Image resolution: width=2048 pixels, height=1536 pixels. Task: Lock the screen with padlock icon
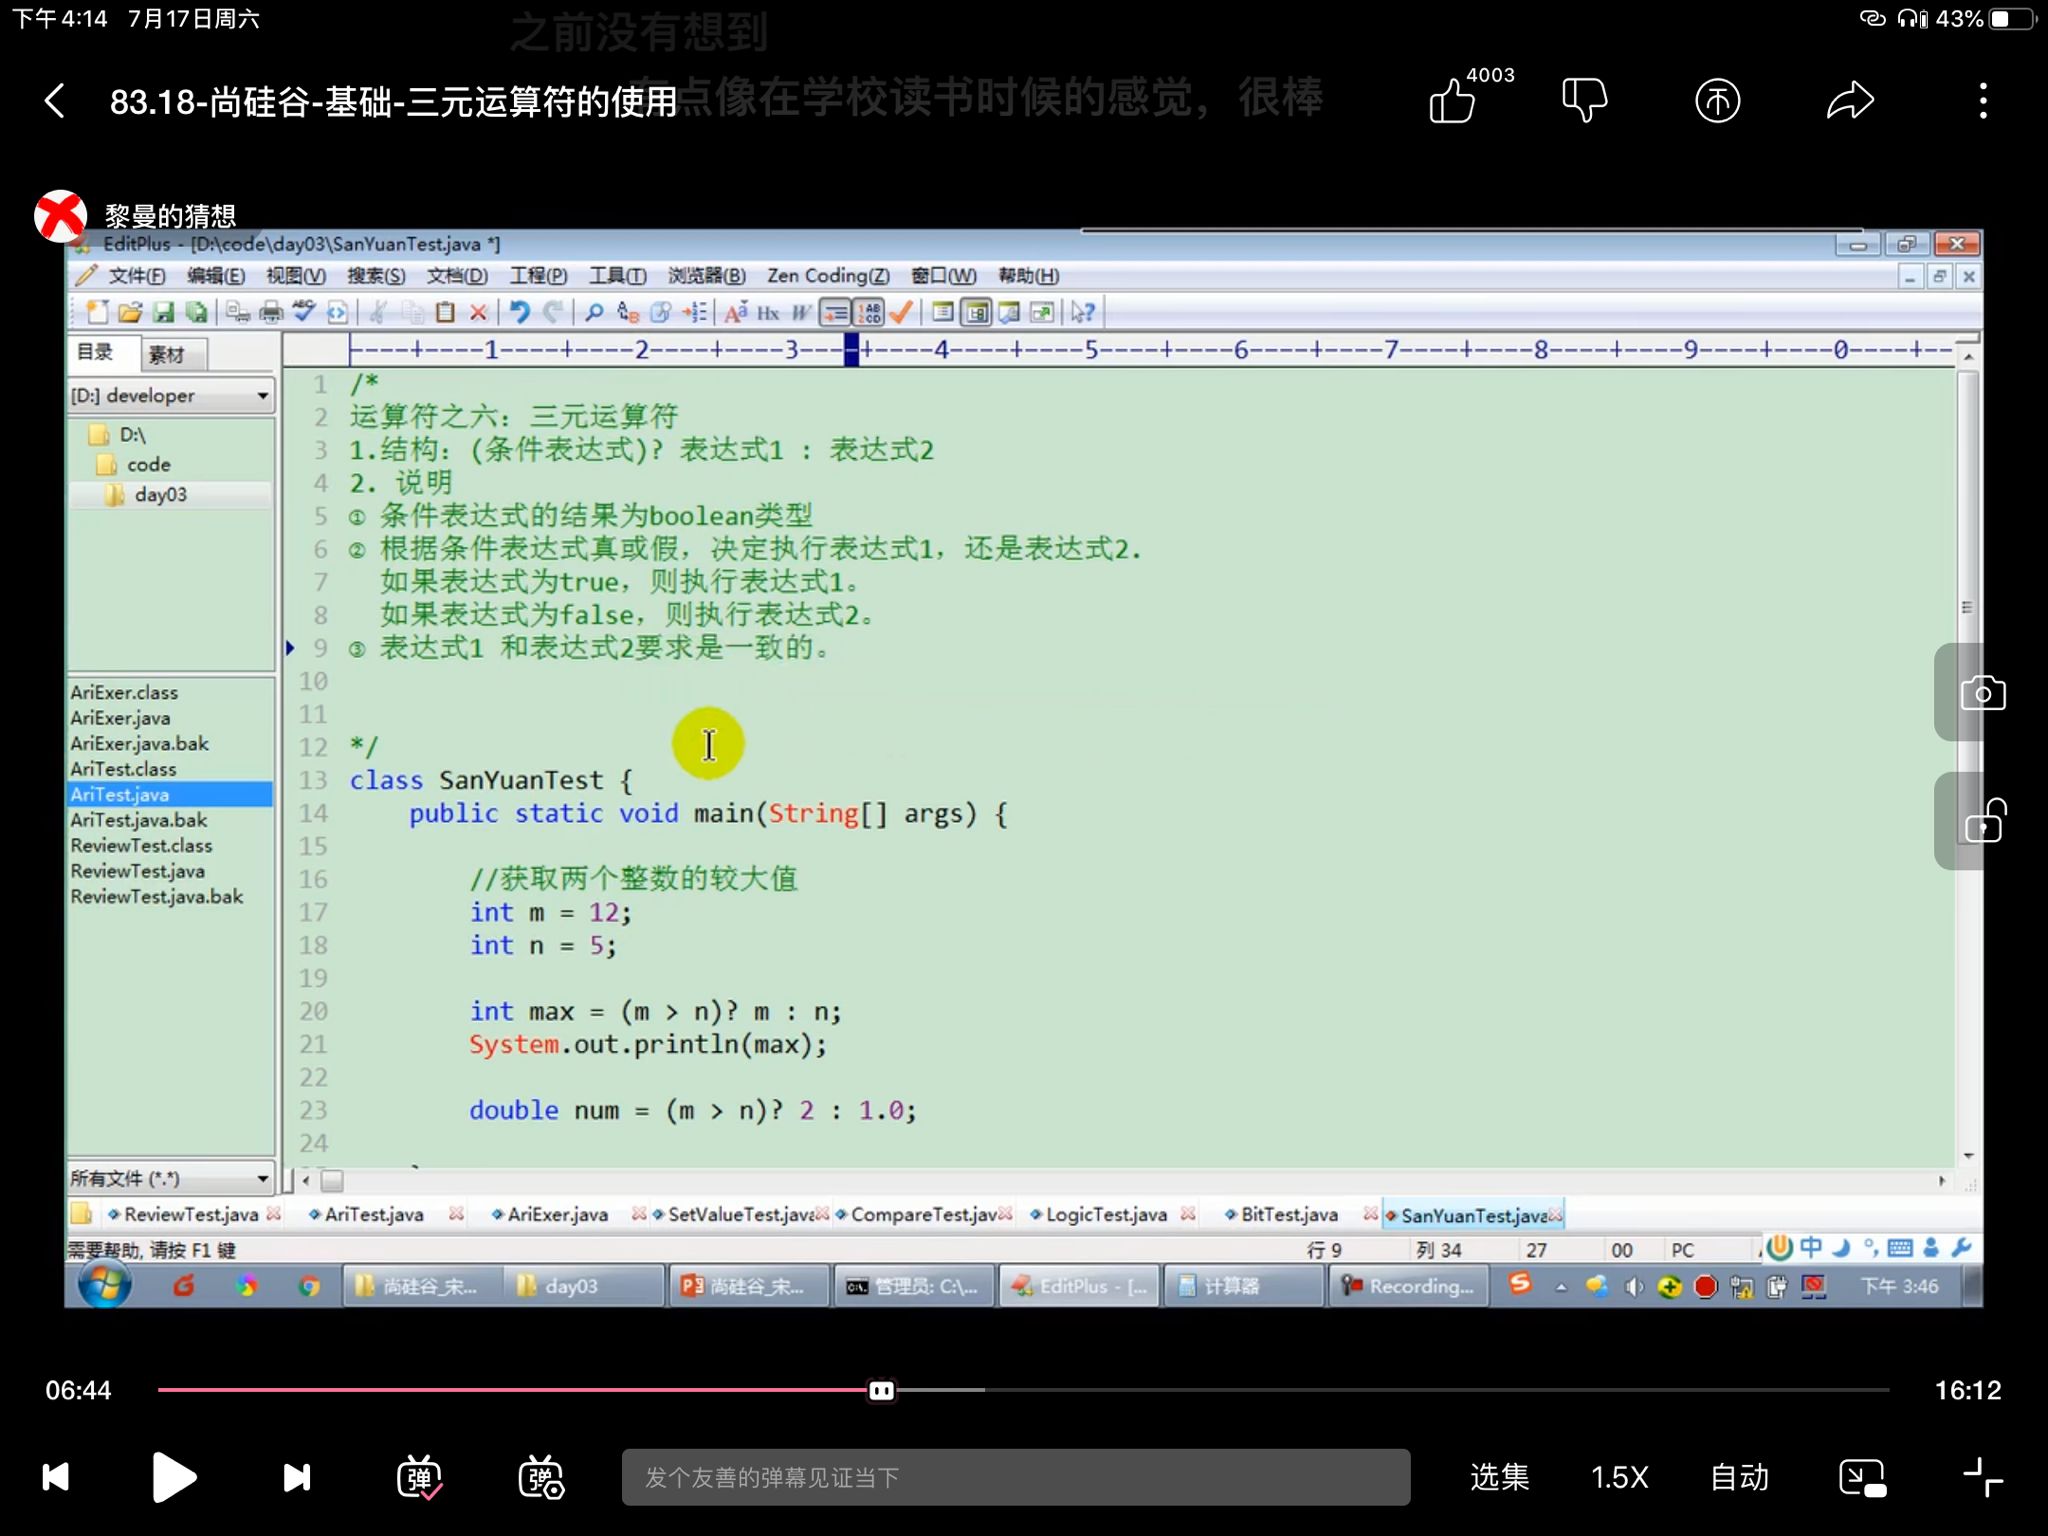pyautogui.click(x=1985, y=820)
